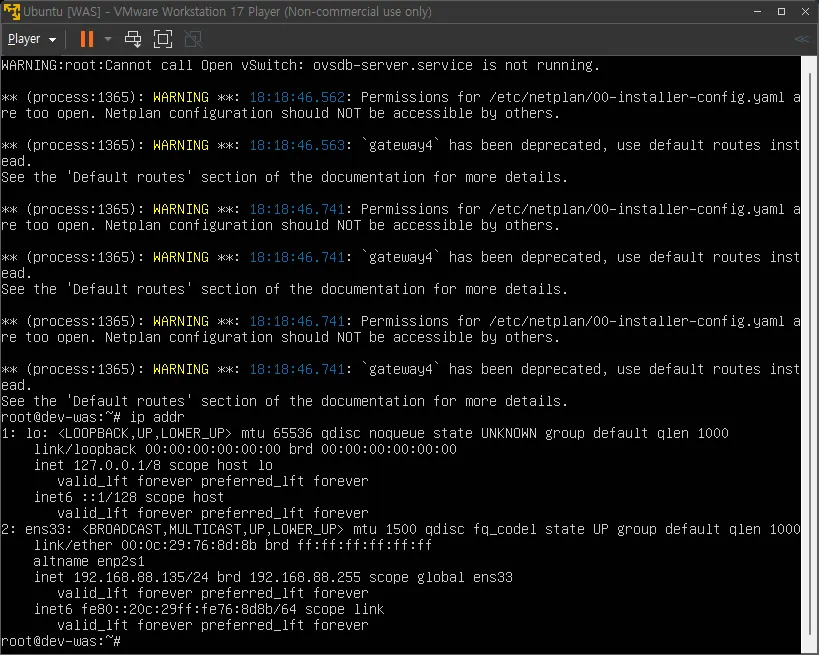Send Ctrl+Alt+Del to the virtual machine
819x655 pixels.
pyautogui.click(x=133, y=39)
